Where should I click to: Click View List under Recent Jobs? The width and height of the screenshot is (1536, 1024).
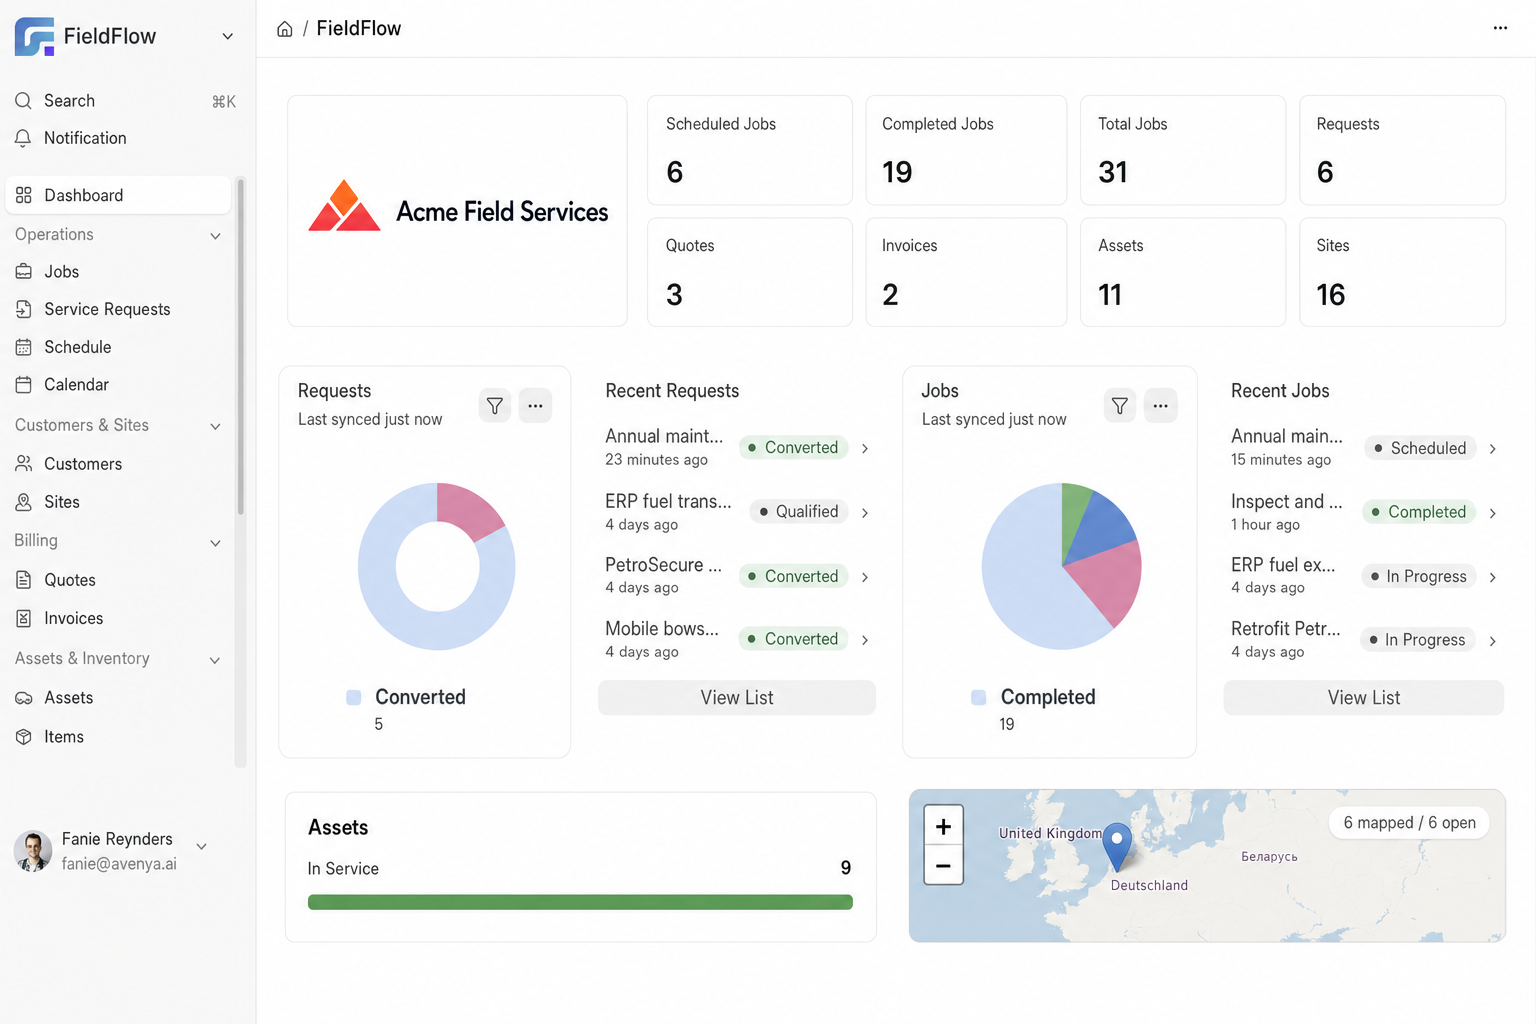pyautogui.click(x=1364, y=698)
